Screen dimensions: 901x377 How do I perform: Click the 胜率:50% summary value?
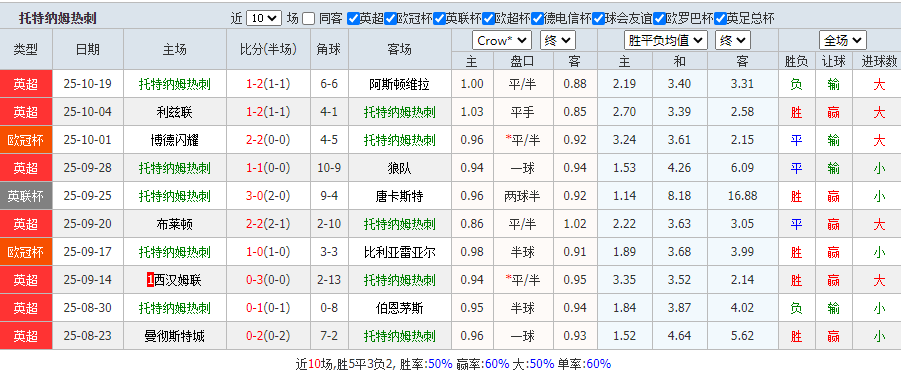point(426,364)
